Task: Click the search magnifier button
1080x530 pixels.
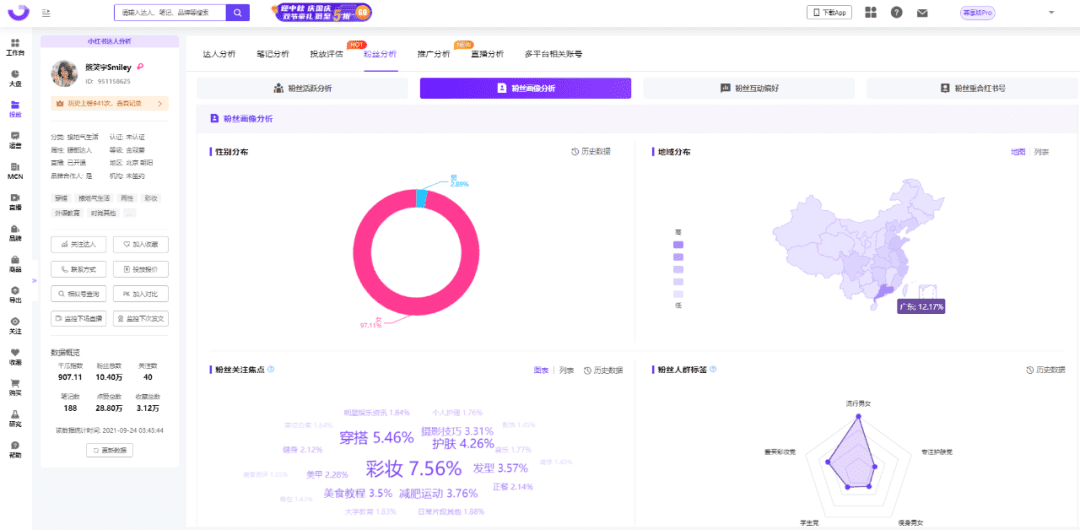Action: 237,12
